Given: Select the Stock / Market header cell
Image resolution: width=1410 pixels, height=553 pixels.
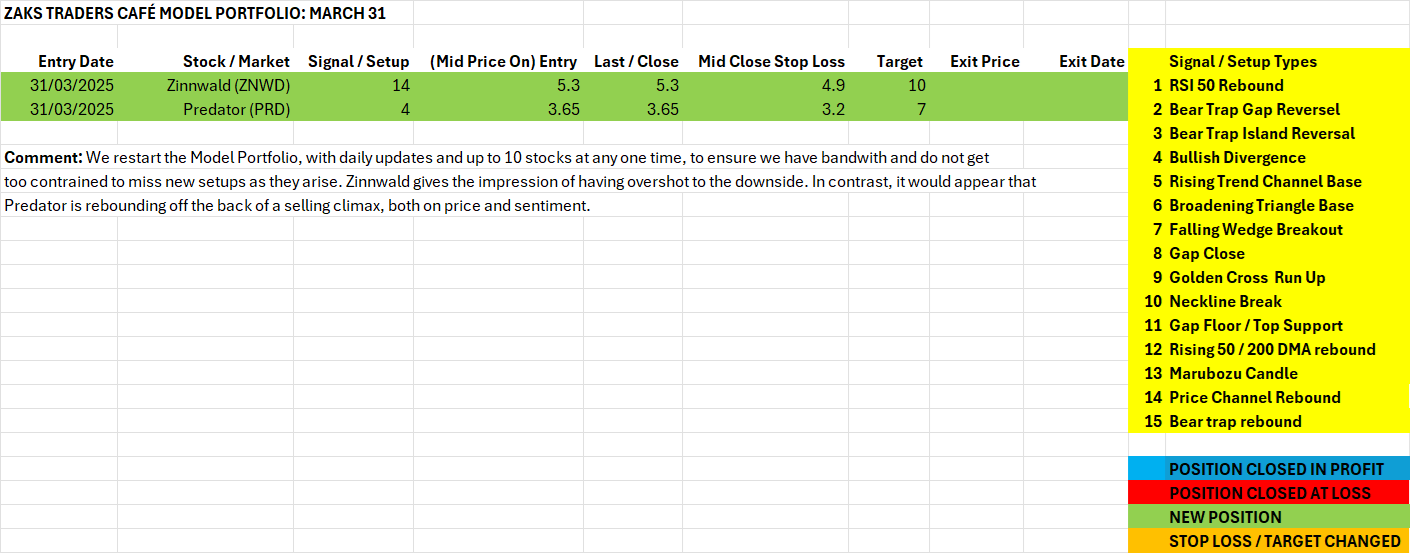Looking at the screenshot, I should point(236,61).
